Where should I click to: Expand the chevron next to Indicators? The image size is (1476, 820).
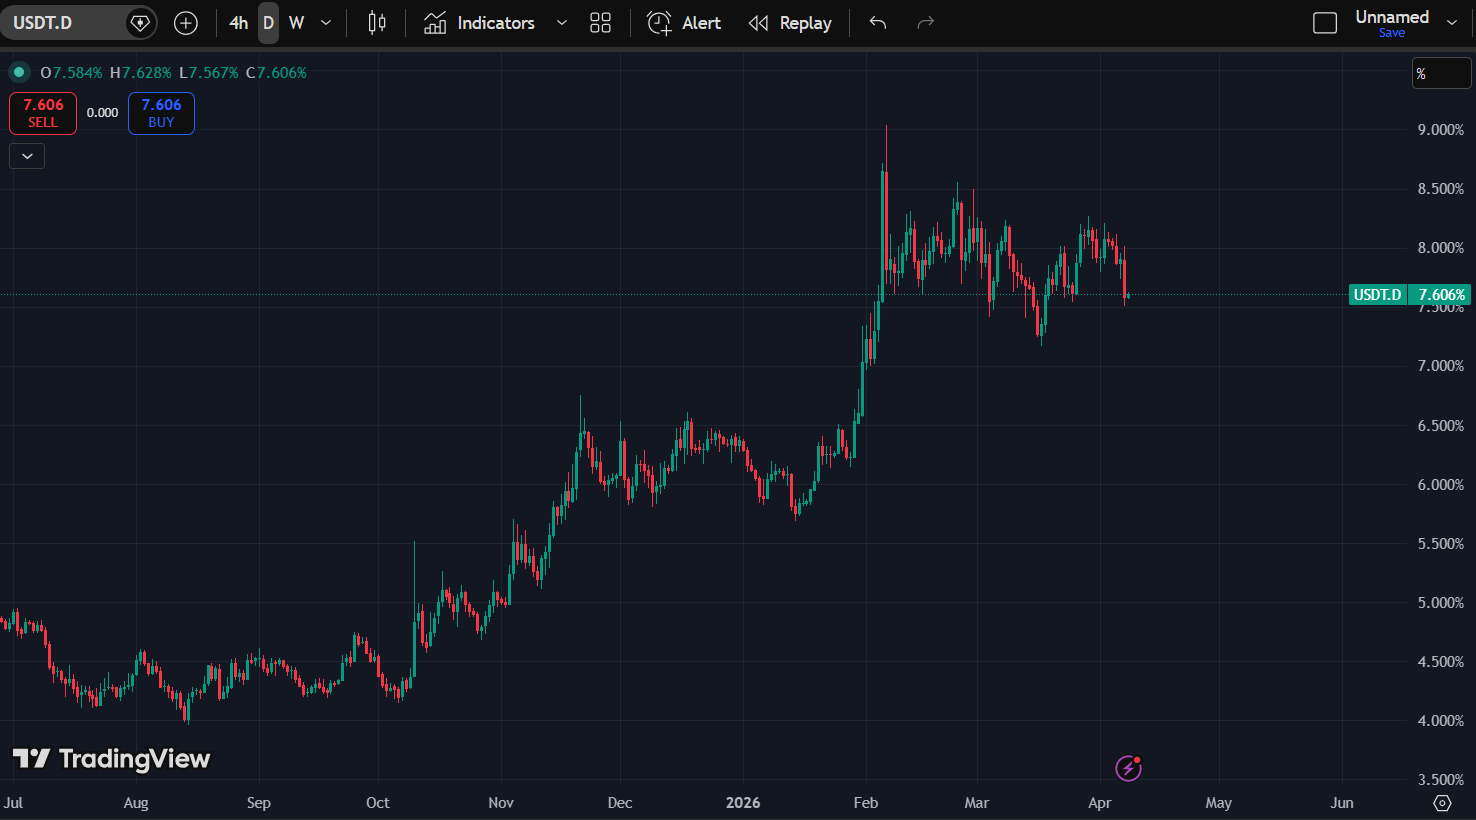(x=562, y=23)
